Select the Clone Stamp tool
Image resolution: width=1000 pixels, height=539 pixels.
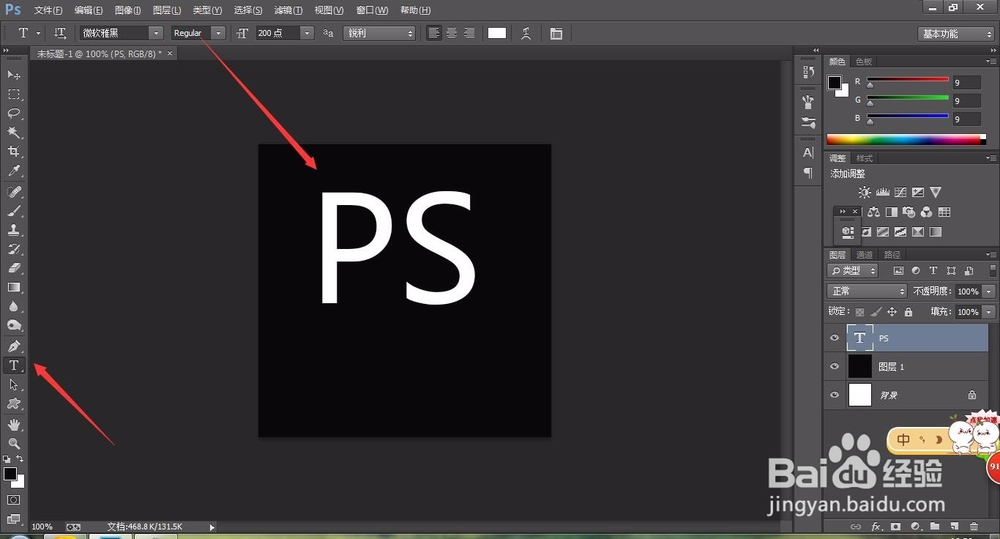(13, 230)
